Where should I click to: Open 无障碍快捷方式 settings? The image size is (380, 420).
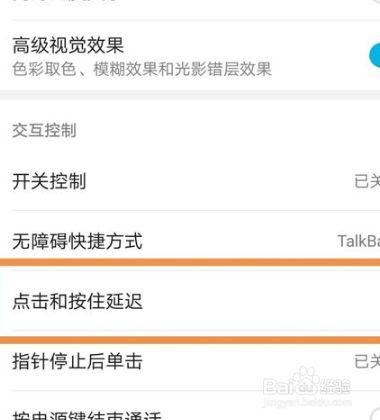pos(190,241)
